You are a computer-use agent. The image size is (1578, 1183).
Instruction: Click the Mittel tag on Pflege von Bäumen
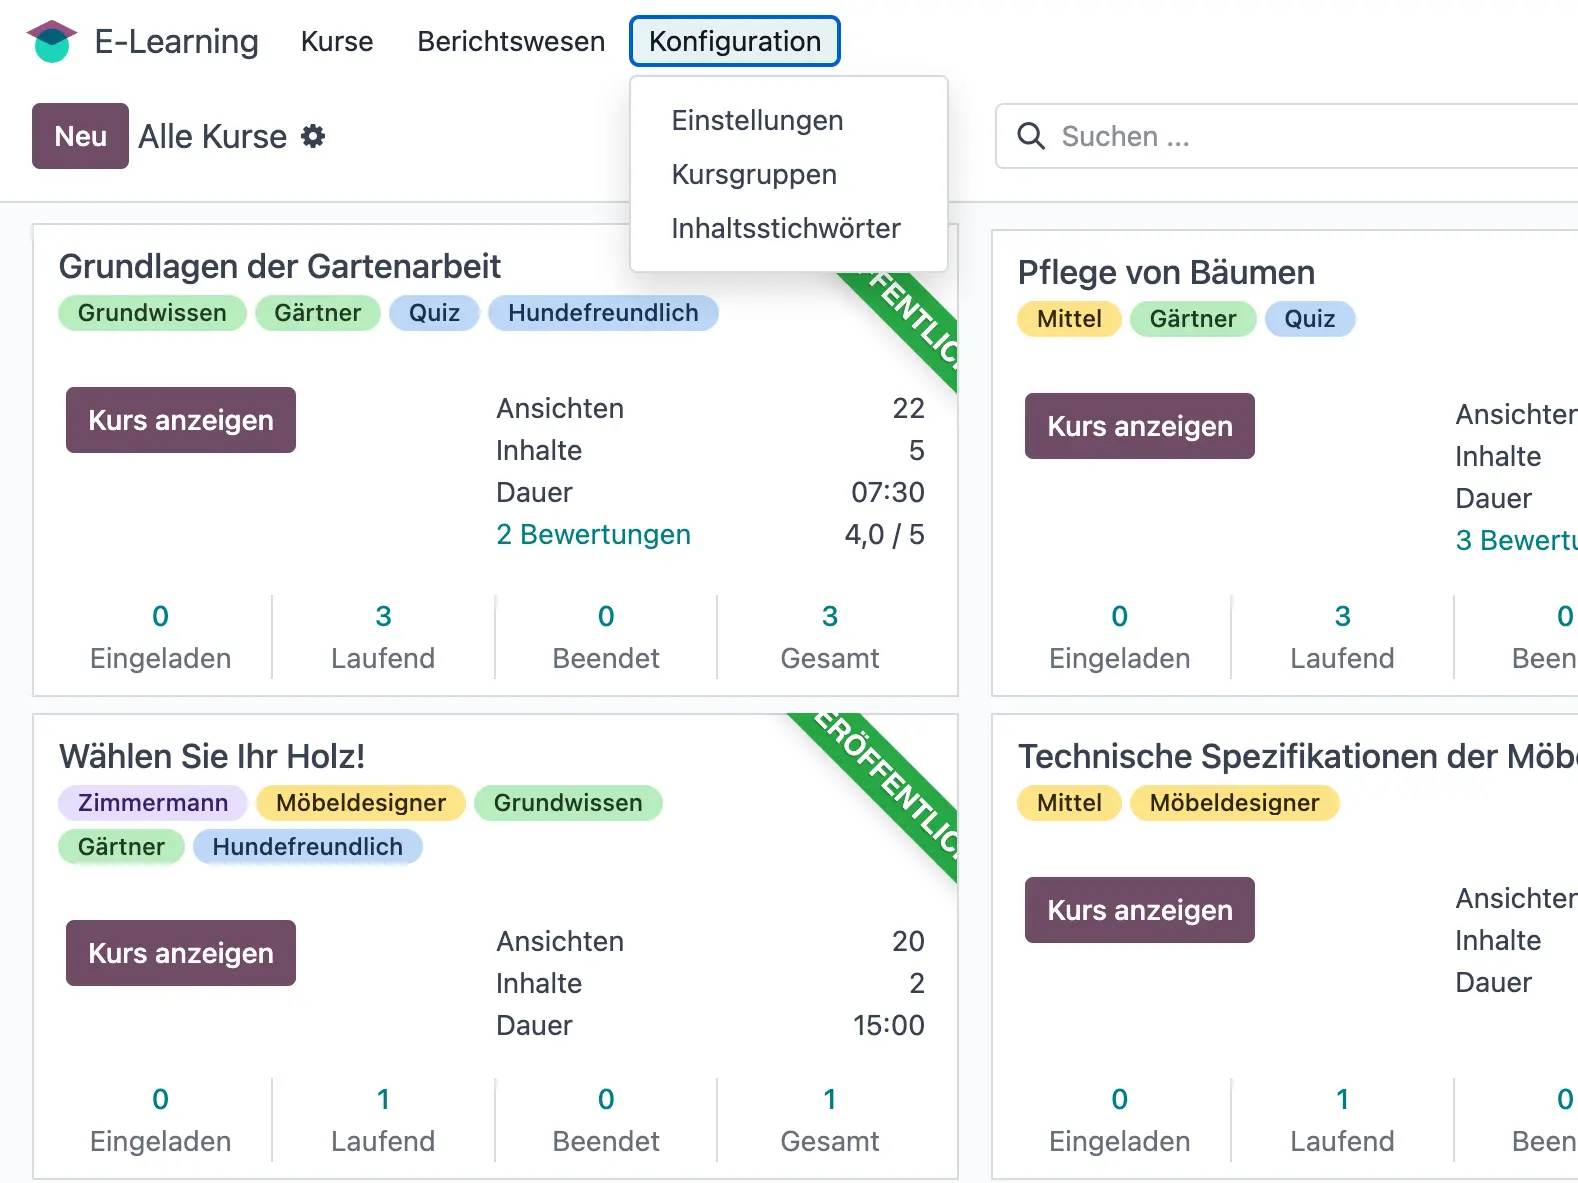point(1068,319)
